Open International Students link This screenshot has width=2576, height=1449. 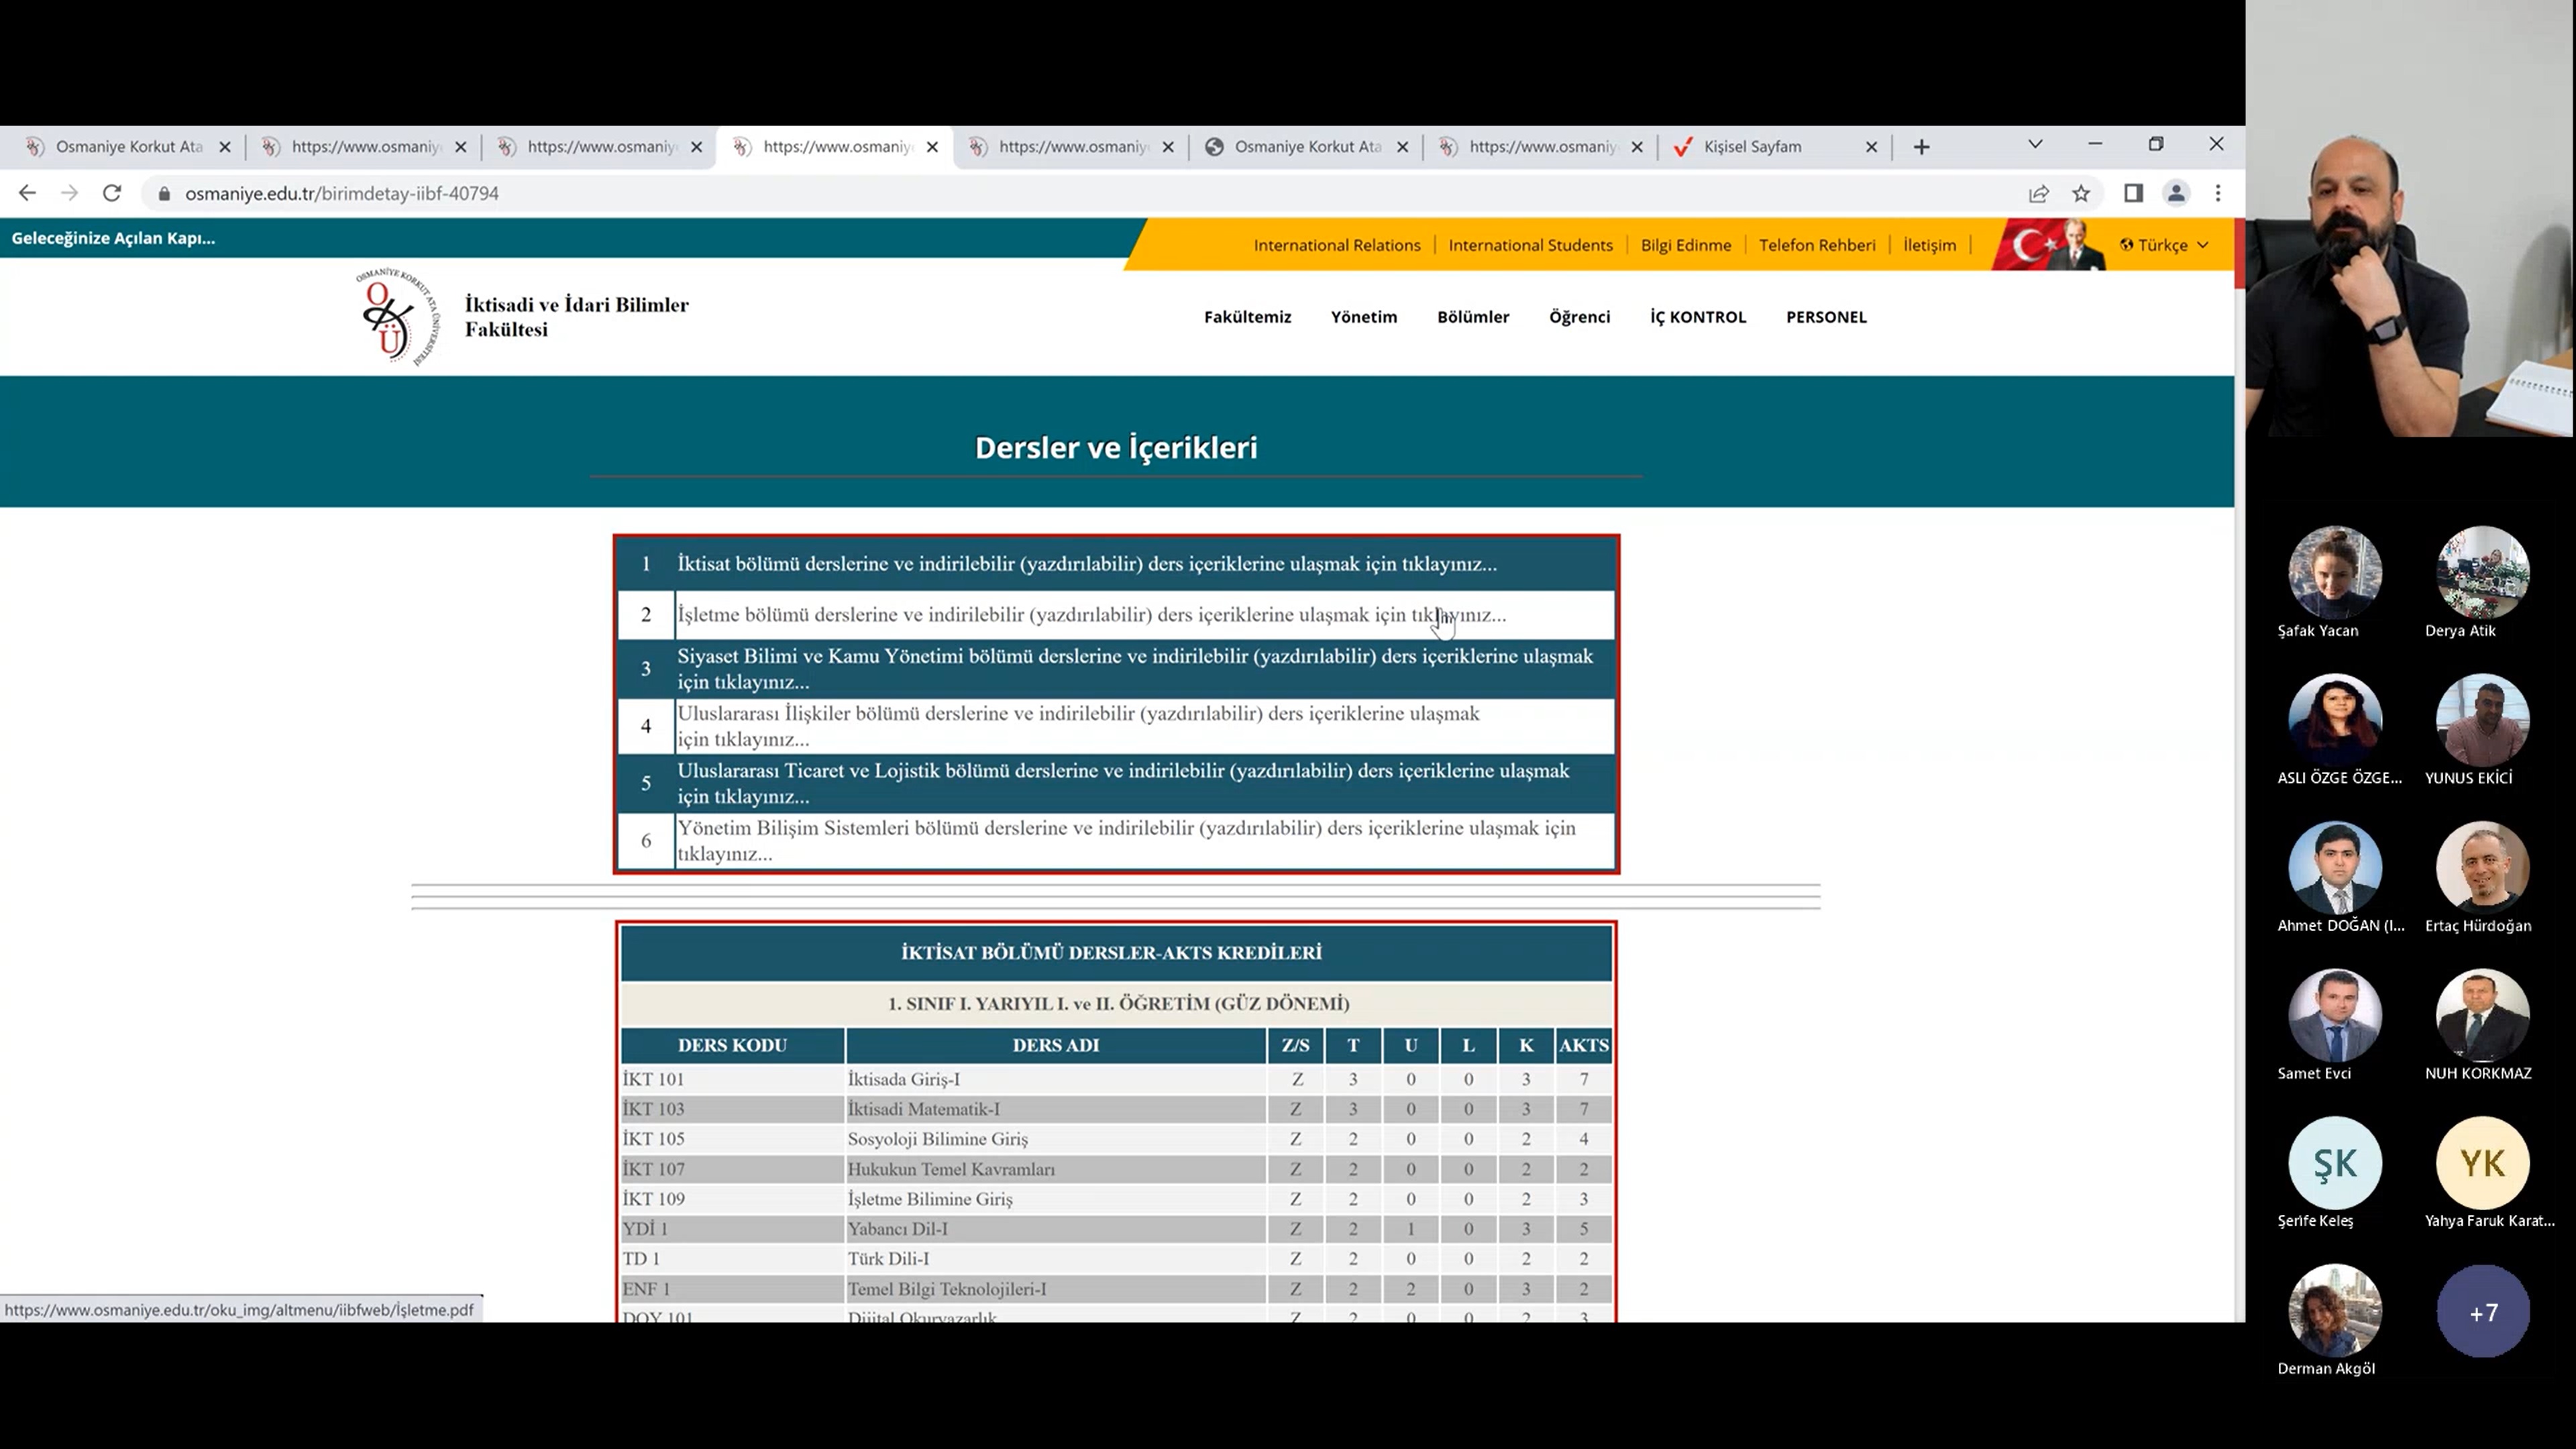coord(1530,245)
